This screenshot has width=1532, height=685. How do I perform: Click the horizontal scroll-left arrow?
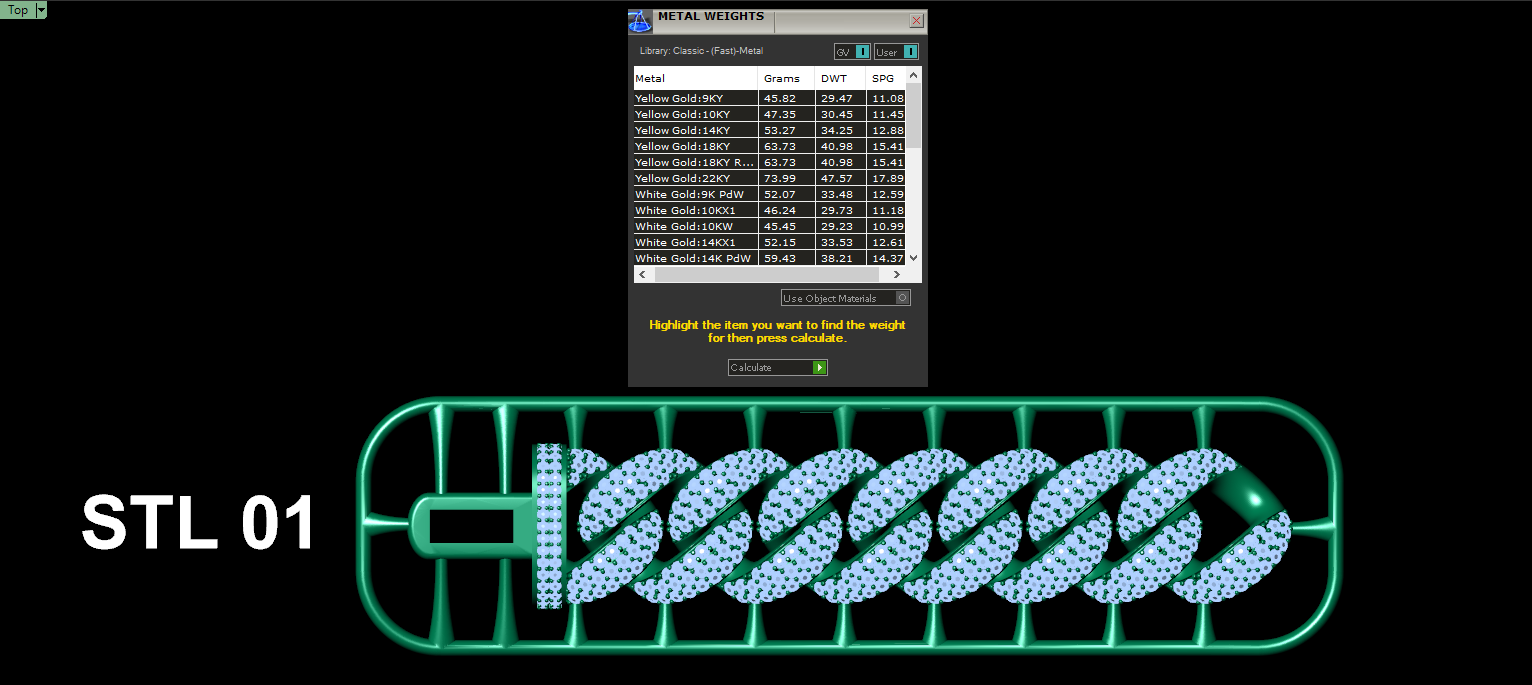[x=642, y=274]
